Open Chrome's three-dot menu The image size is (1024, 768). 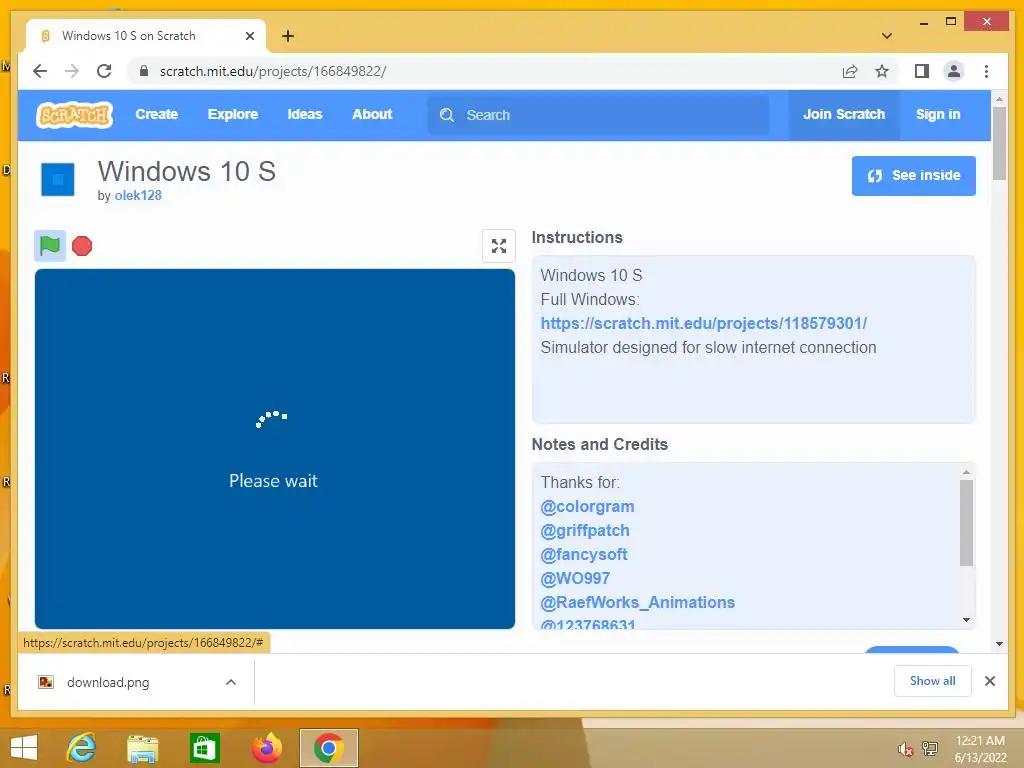point(986,71)
